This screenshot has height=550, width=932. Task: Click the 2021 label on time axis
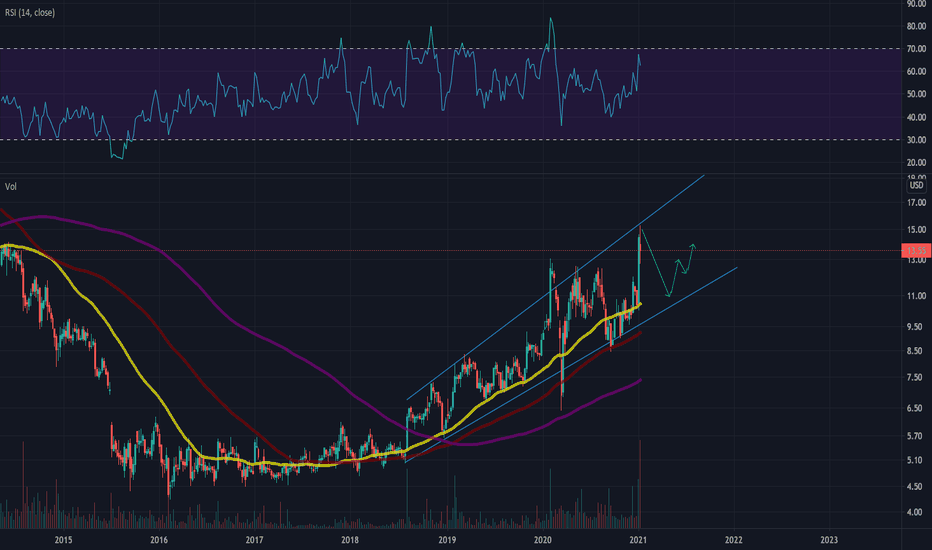click(x=638, y=540)
